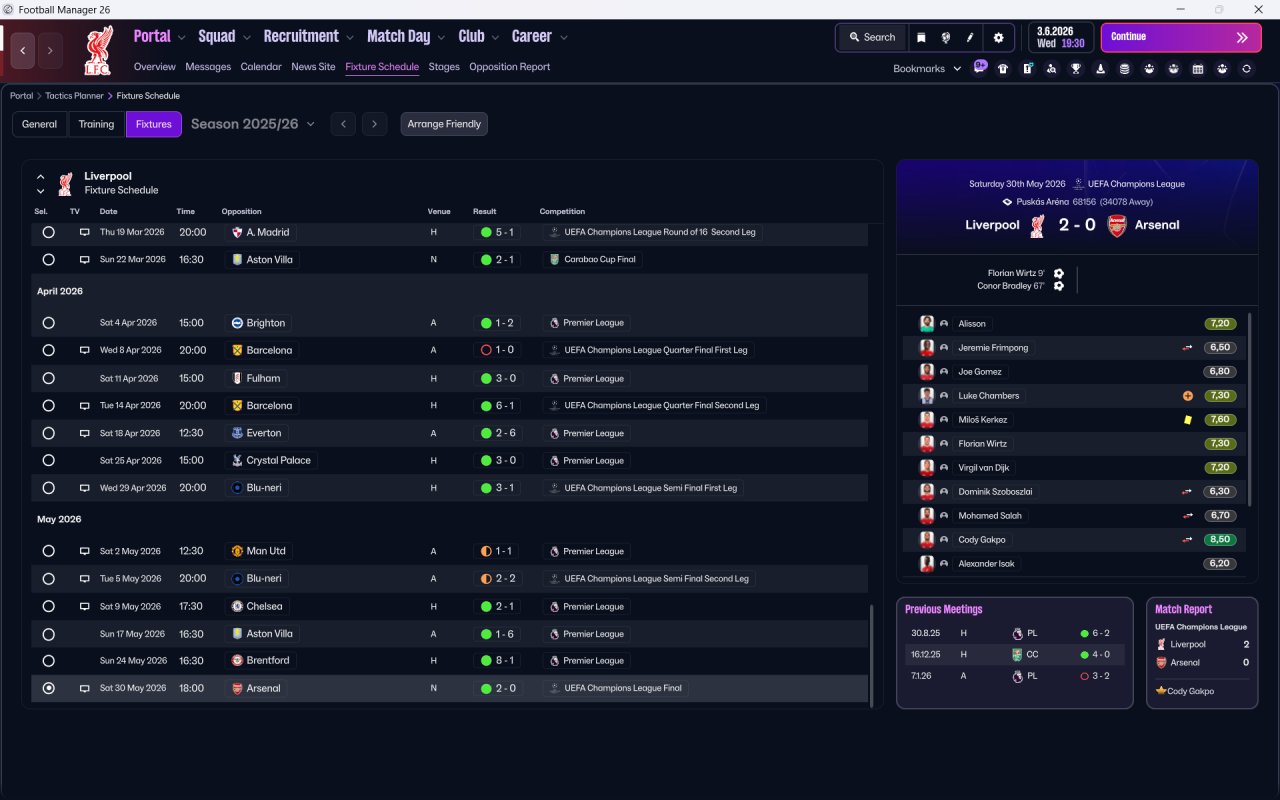1280x800 pixels.
Task: Select the Crystal Palace fixture radio button
Action: [48, 461]
